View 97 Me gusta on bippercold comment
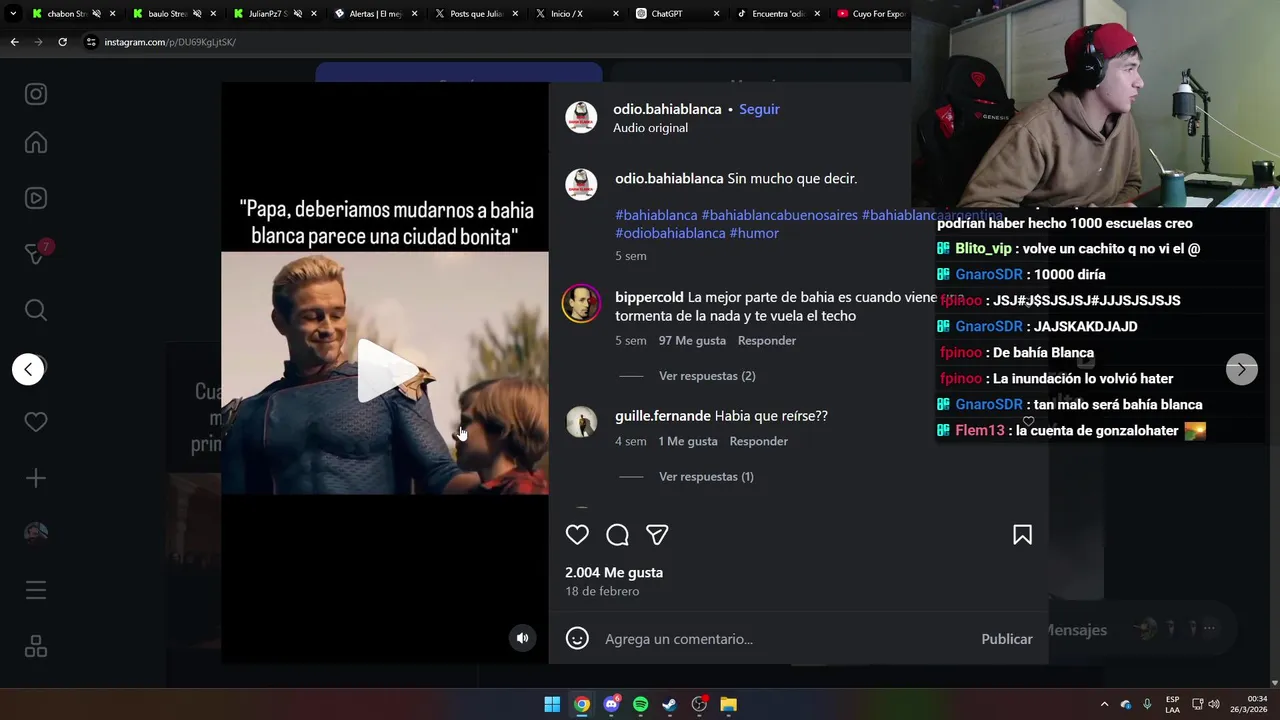This screenshot has width=1280, height=720. (692, 340)
